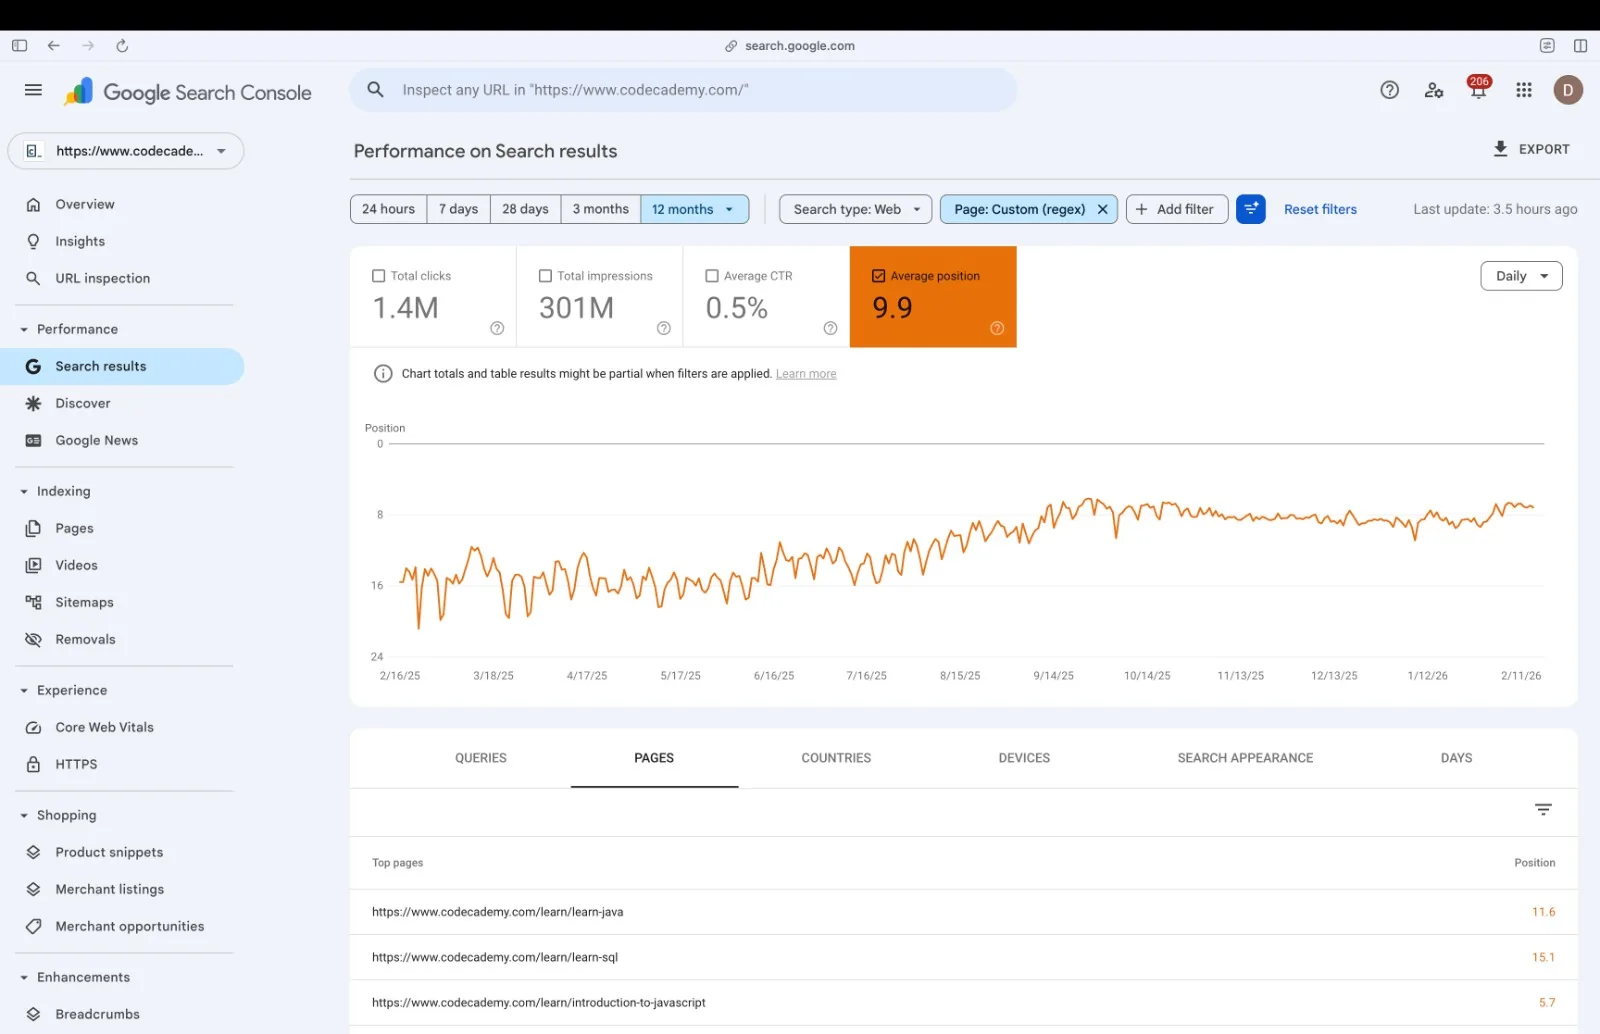Open the learn-java page row
Image resolution: width=1600 pixels, height=1034 pixels.
(x=963, y=912)
